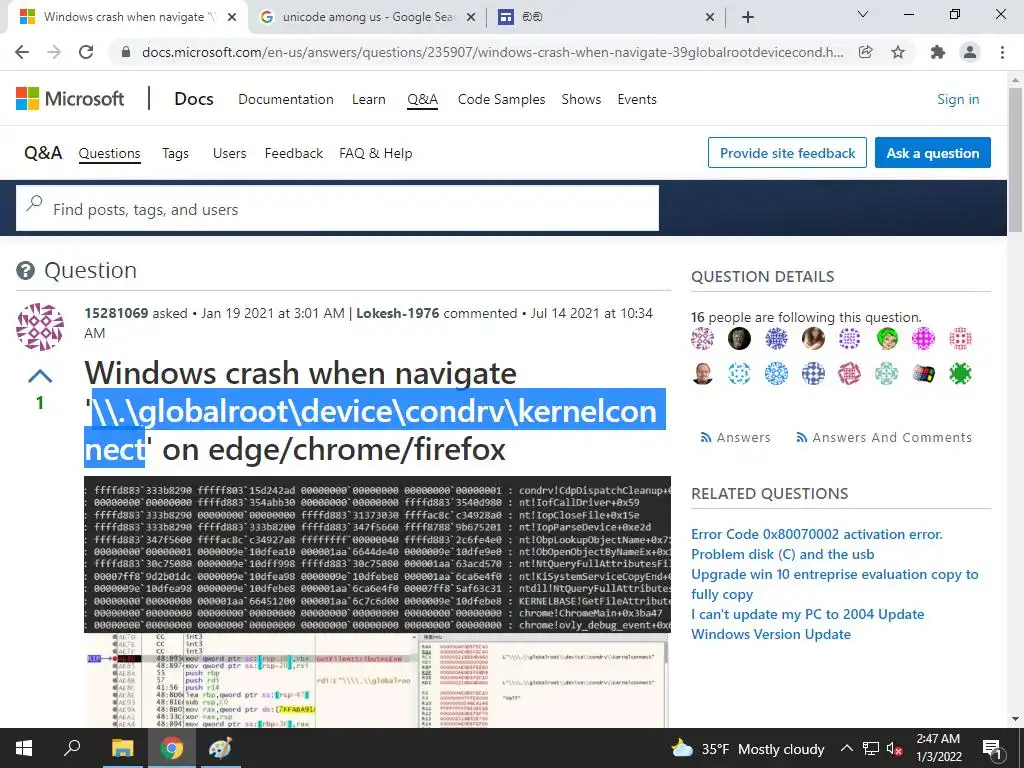Screen dimensions: 1024x768
Task: Open the 15281069 user profile link
Action: pos(116,313)
